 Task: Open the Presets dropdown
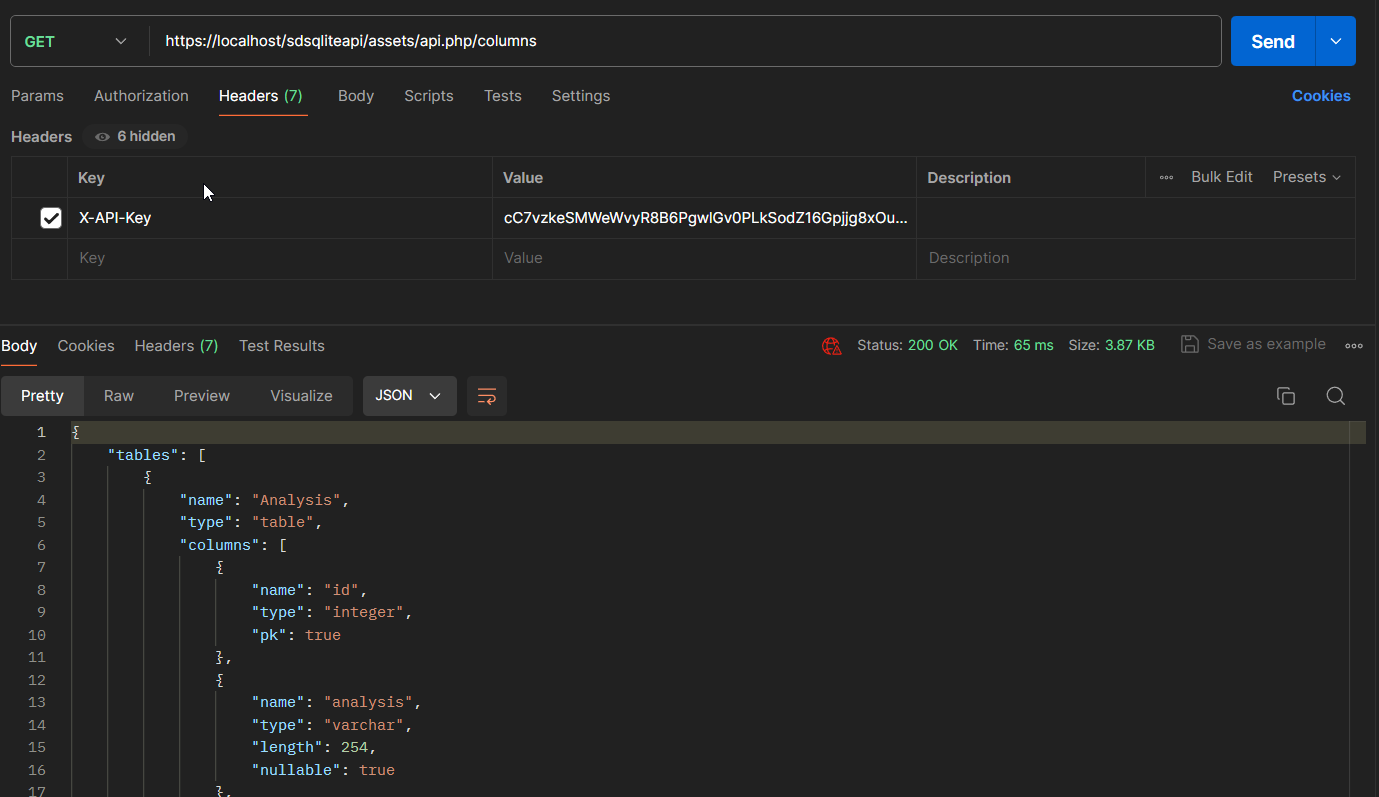point(1306,177)
